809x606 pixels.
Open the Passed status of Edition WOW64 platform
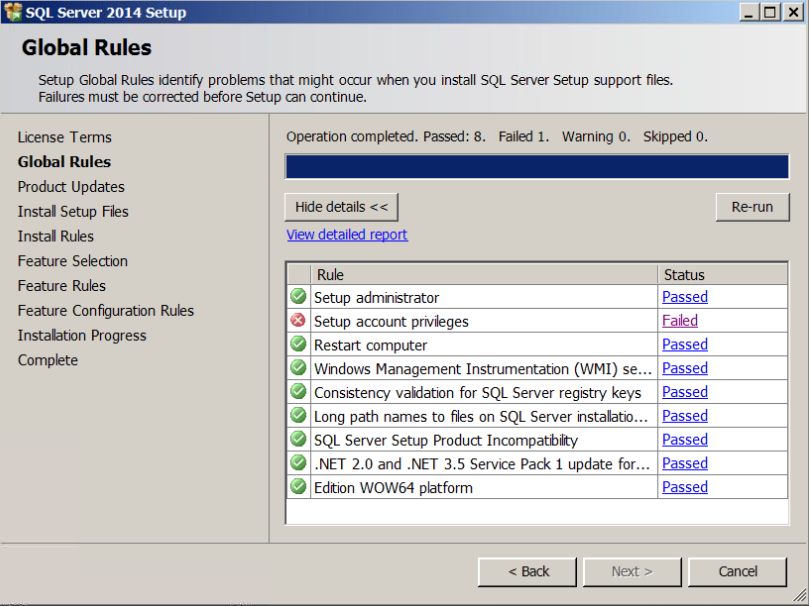[x=685, y=487]
